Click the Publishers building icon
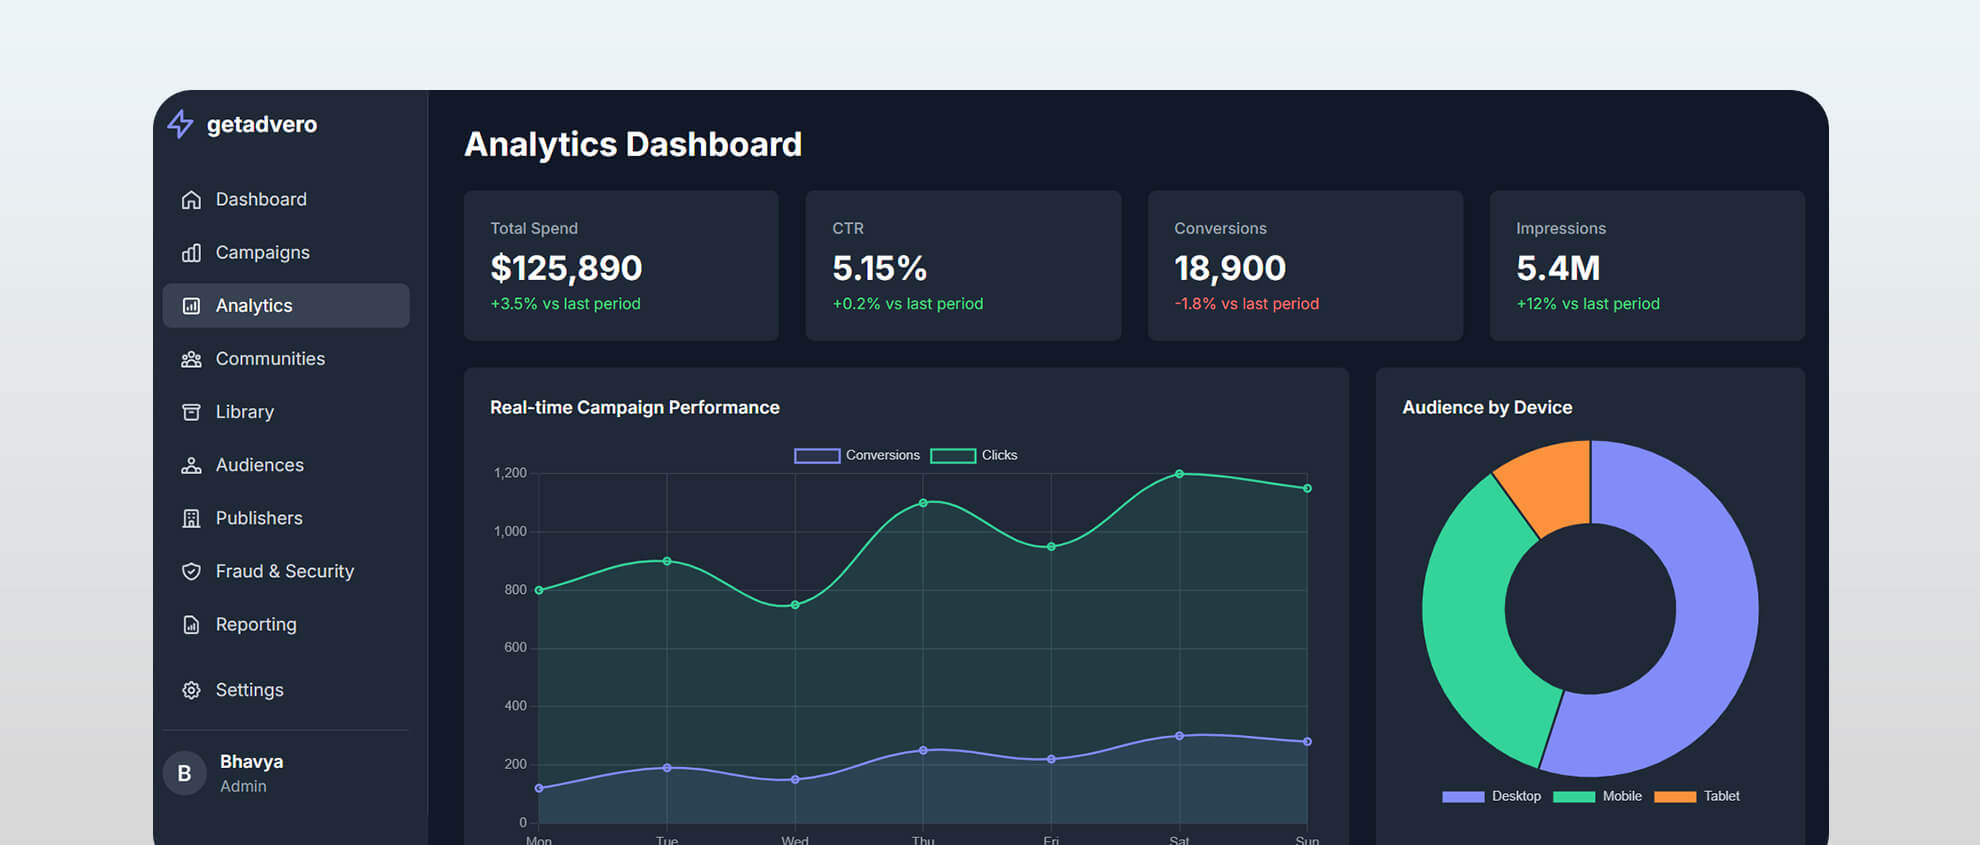 click(191, 518)
